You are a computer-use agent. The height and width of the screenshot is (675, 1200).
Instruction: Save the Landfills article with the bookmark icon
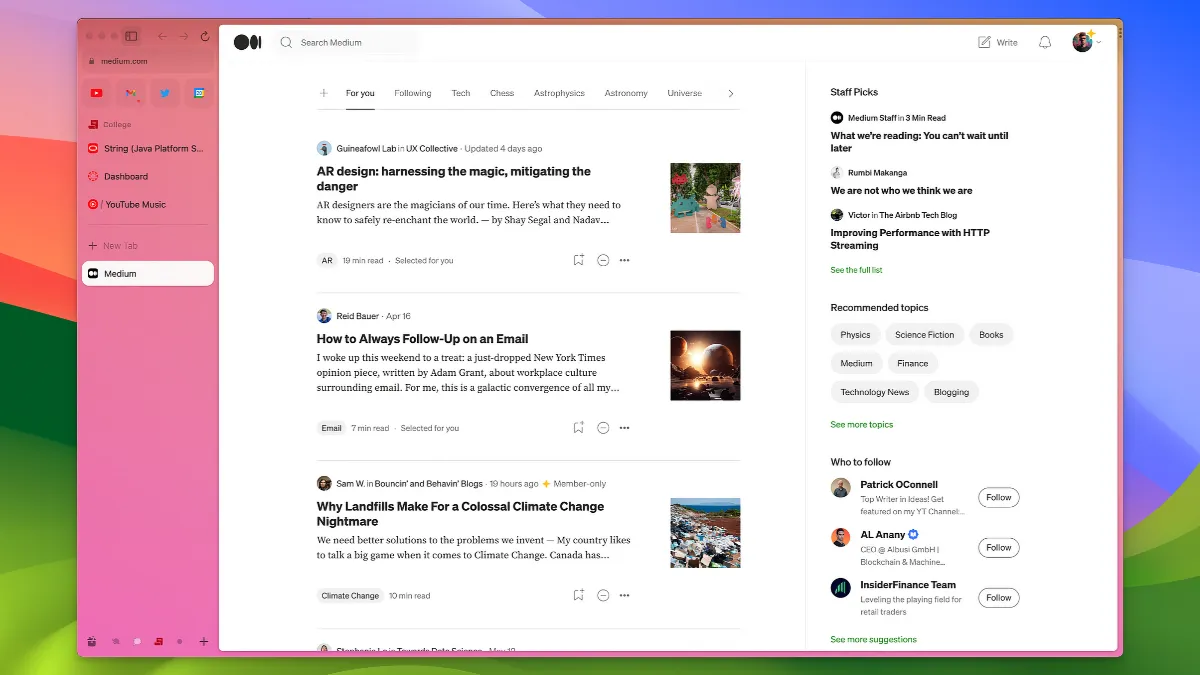(x=578, y=595)
